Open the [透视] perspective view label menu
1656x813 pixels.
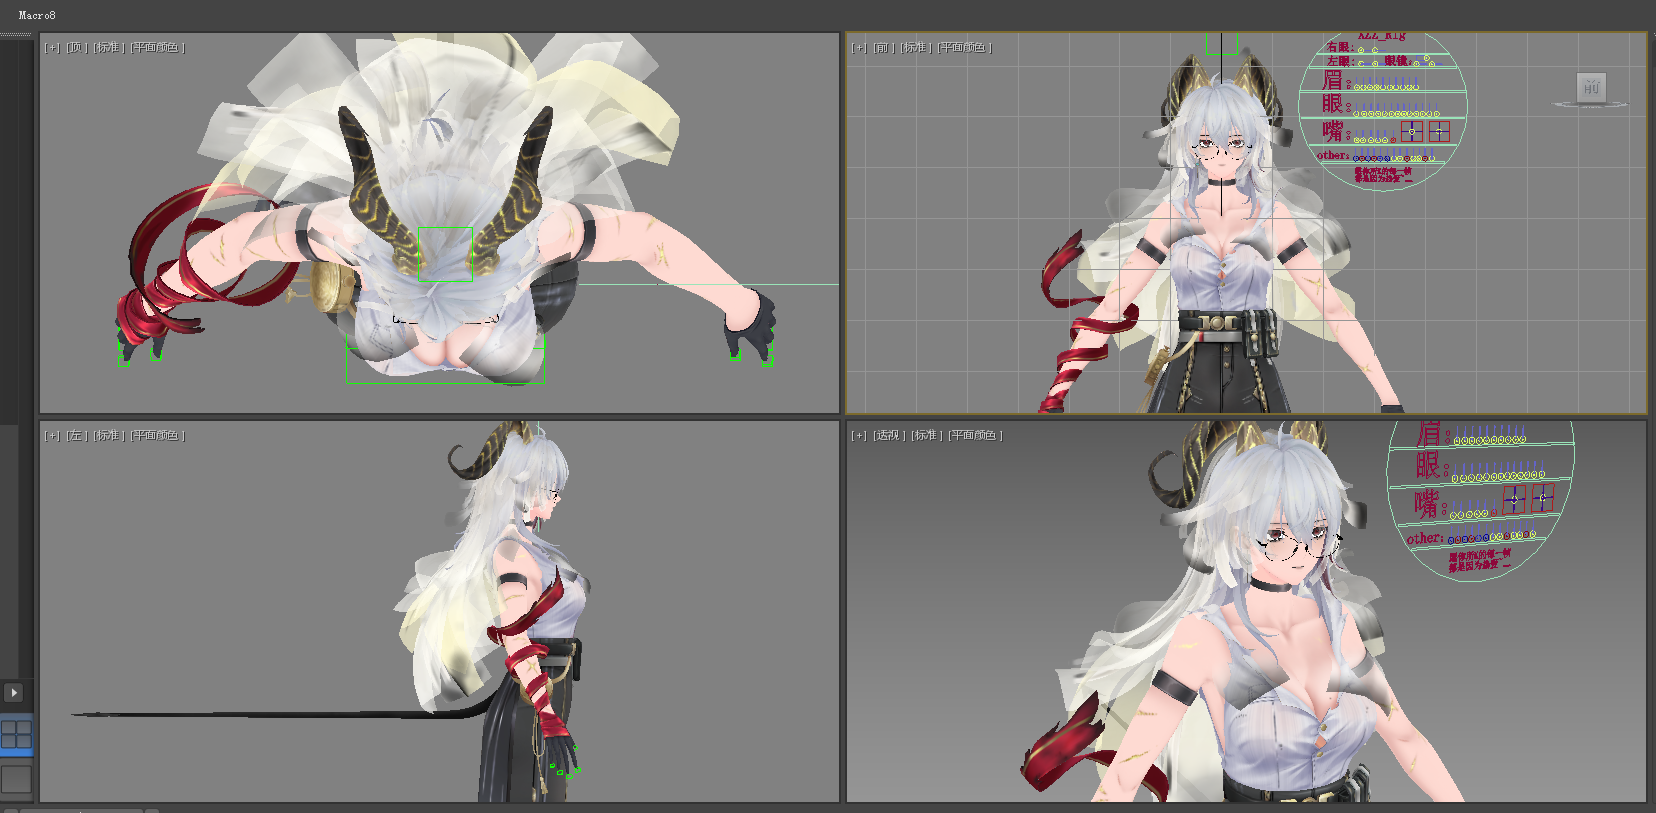pyautogui.click(x=888, y=435)
